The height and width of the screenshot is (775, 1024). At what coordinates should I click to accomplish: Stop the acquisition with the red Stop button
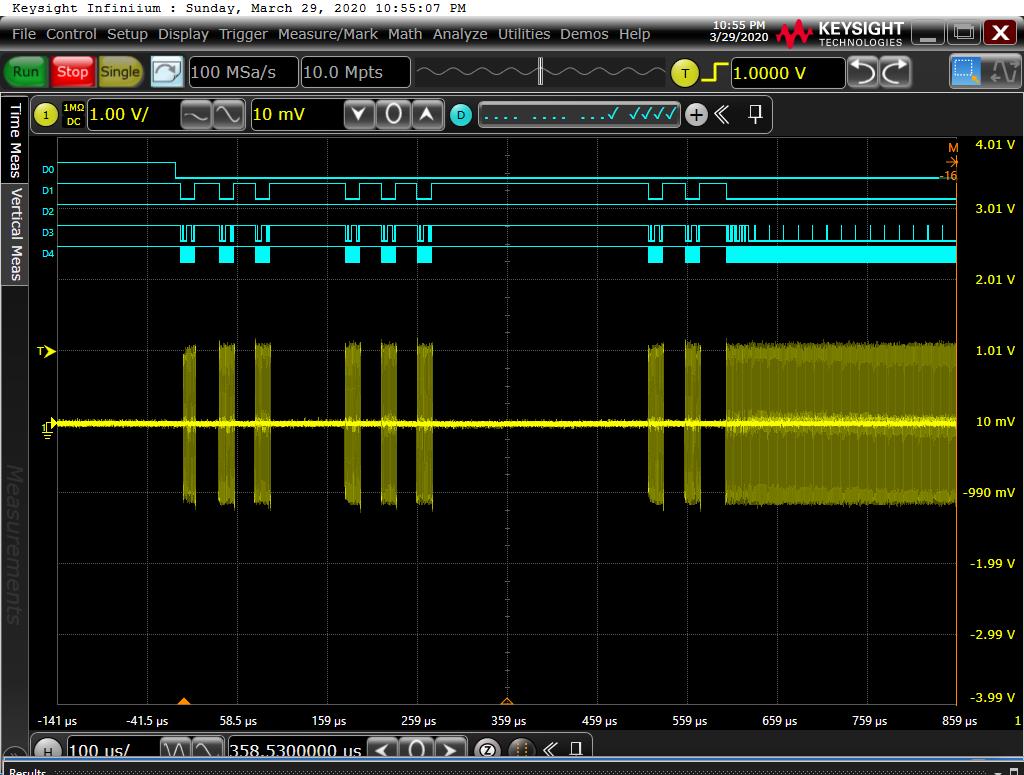tap(72, 72)
